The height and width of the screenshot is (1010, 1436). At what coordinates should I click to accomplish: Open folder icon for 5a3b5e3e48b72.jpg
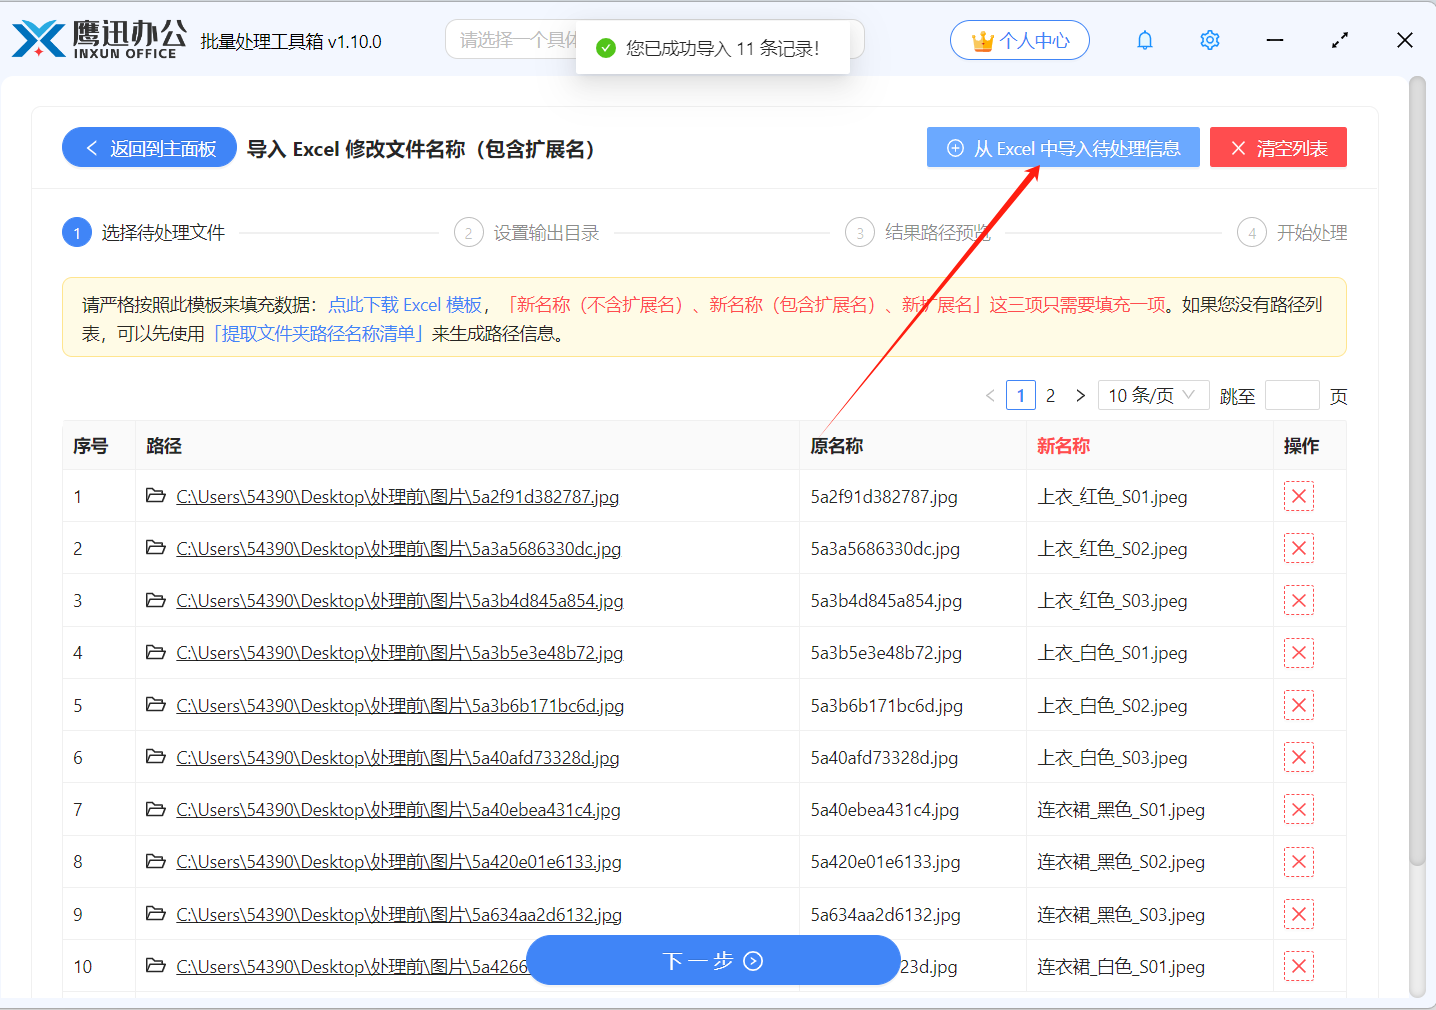click(x=156, y=652)
